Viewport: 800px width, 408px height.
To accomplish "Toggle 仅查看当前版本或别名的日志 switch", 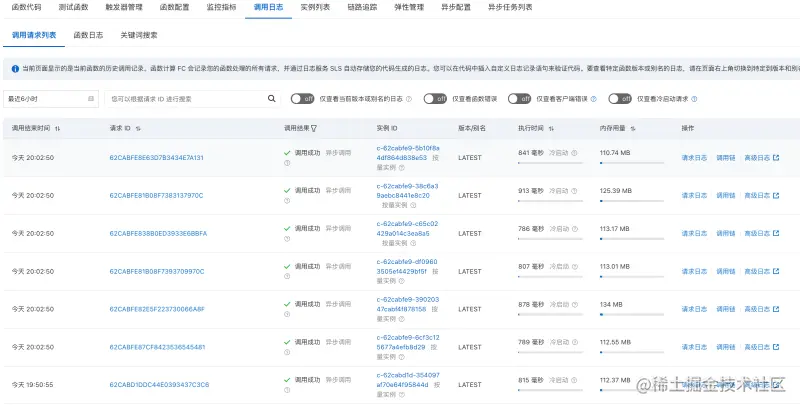I will [303, 99].
